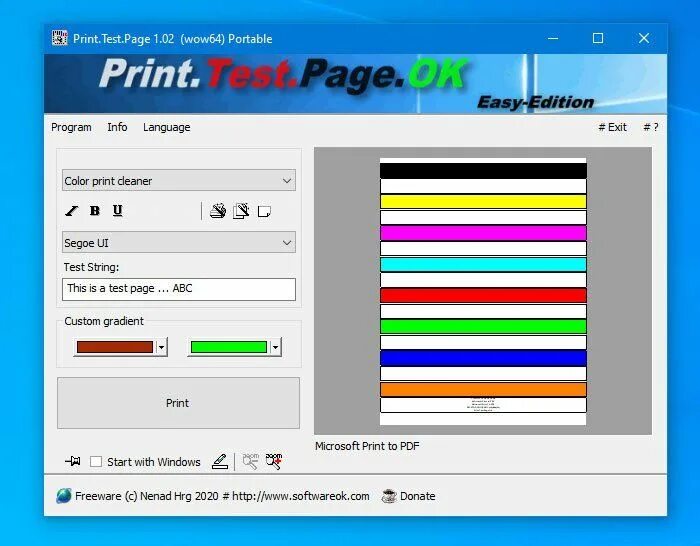Click the test page print preview
The width and height of the screenshot is (700, 546).
(483, 291)
